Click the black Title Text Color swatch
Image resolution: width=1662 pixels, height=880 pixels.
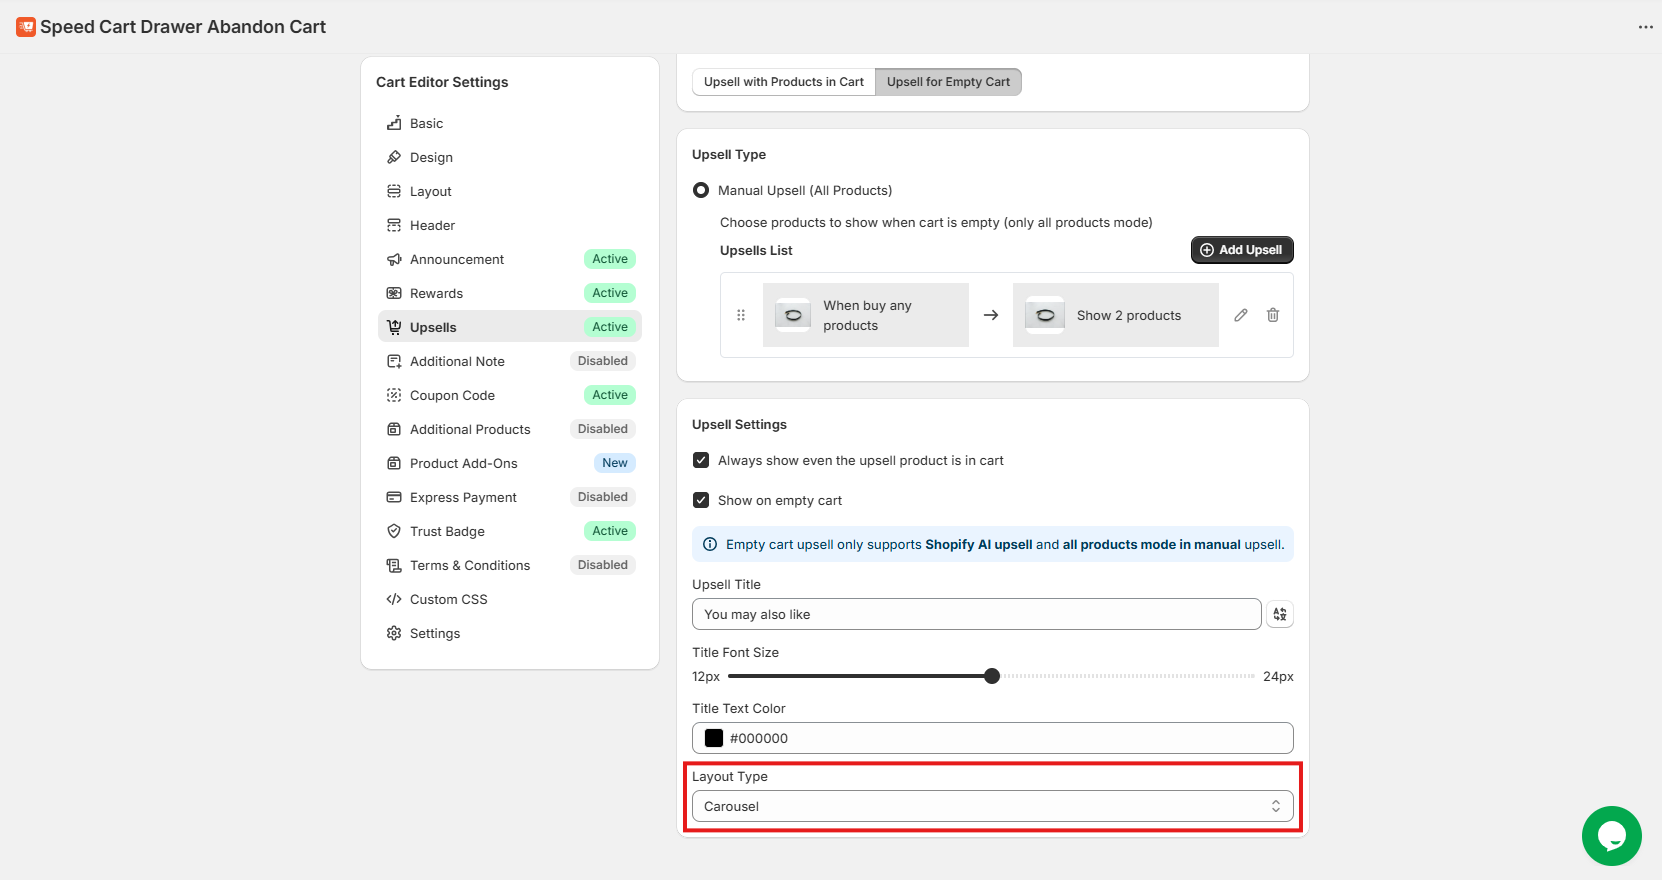[714, 738]
